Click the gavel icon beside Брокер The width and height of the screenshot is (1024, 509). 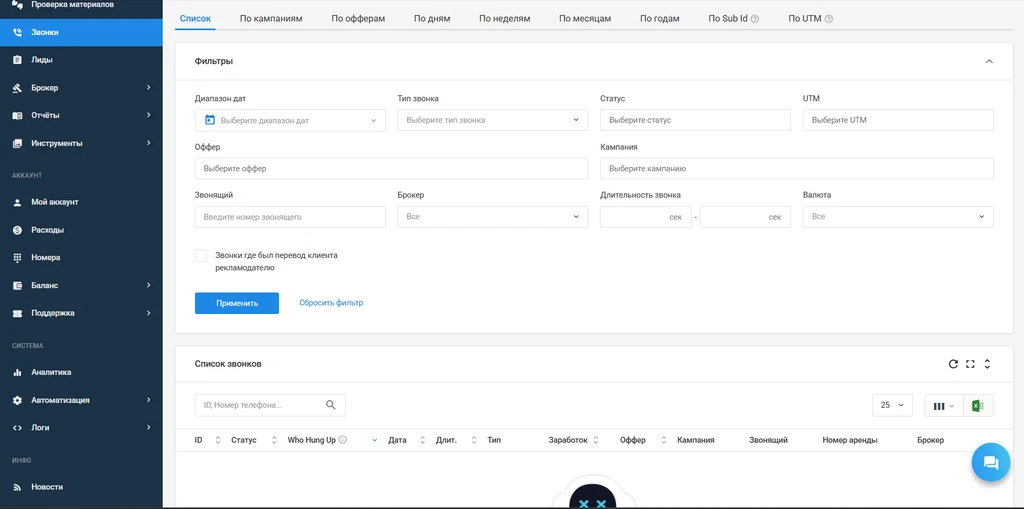click(x=18, y=88)
